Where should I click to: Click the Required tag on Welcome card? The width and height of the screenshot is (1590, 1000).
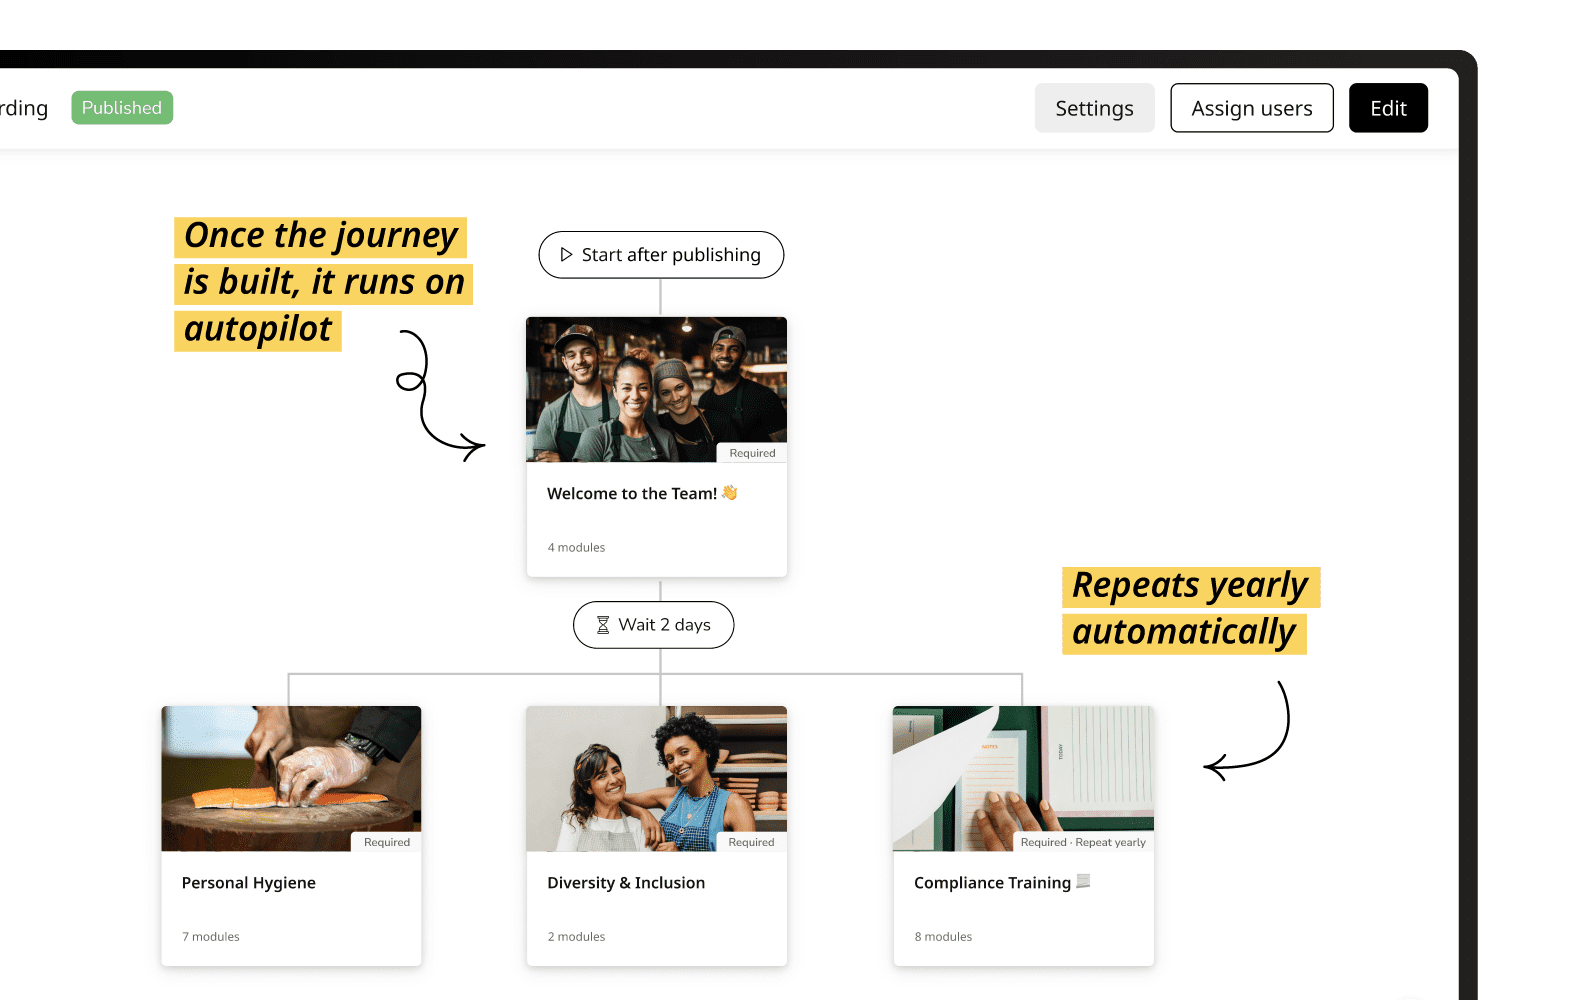click(752, 453)
